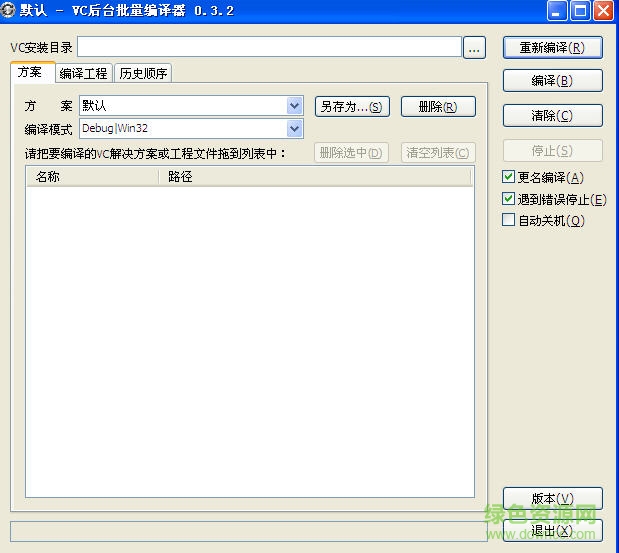Click the 停止(S) button
This screenshot has width=619, height=553.
553,150
